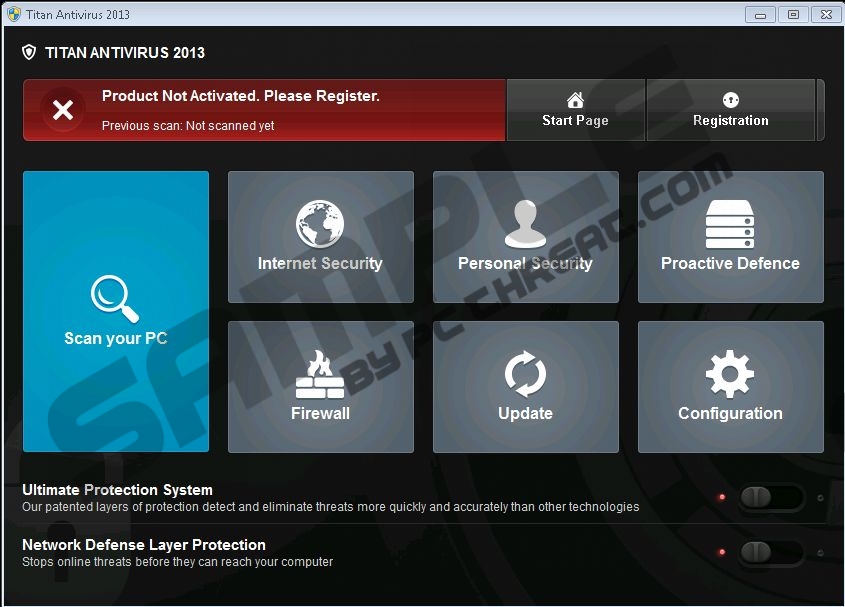Open Personal Security user tile
Viewport: 845px width, 607px height.
point(525,237)
